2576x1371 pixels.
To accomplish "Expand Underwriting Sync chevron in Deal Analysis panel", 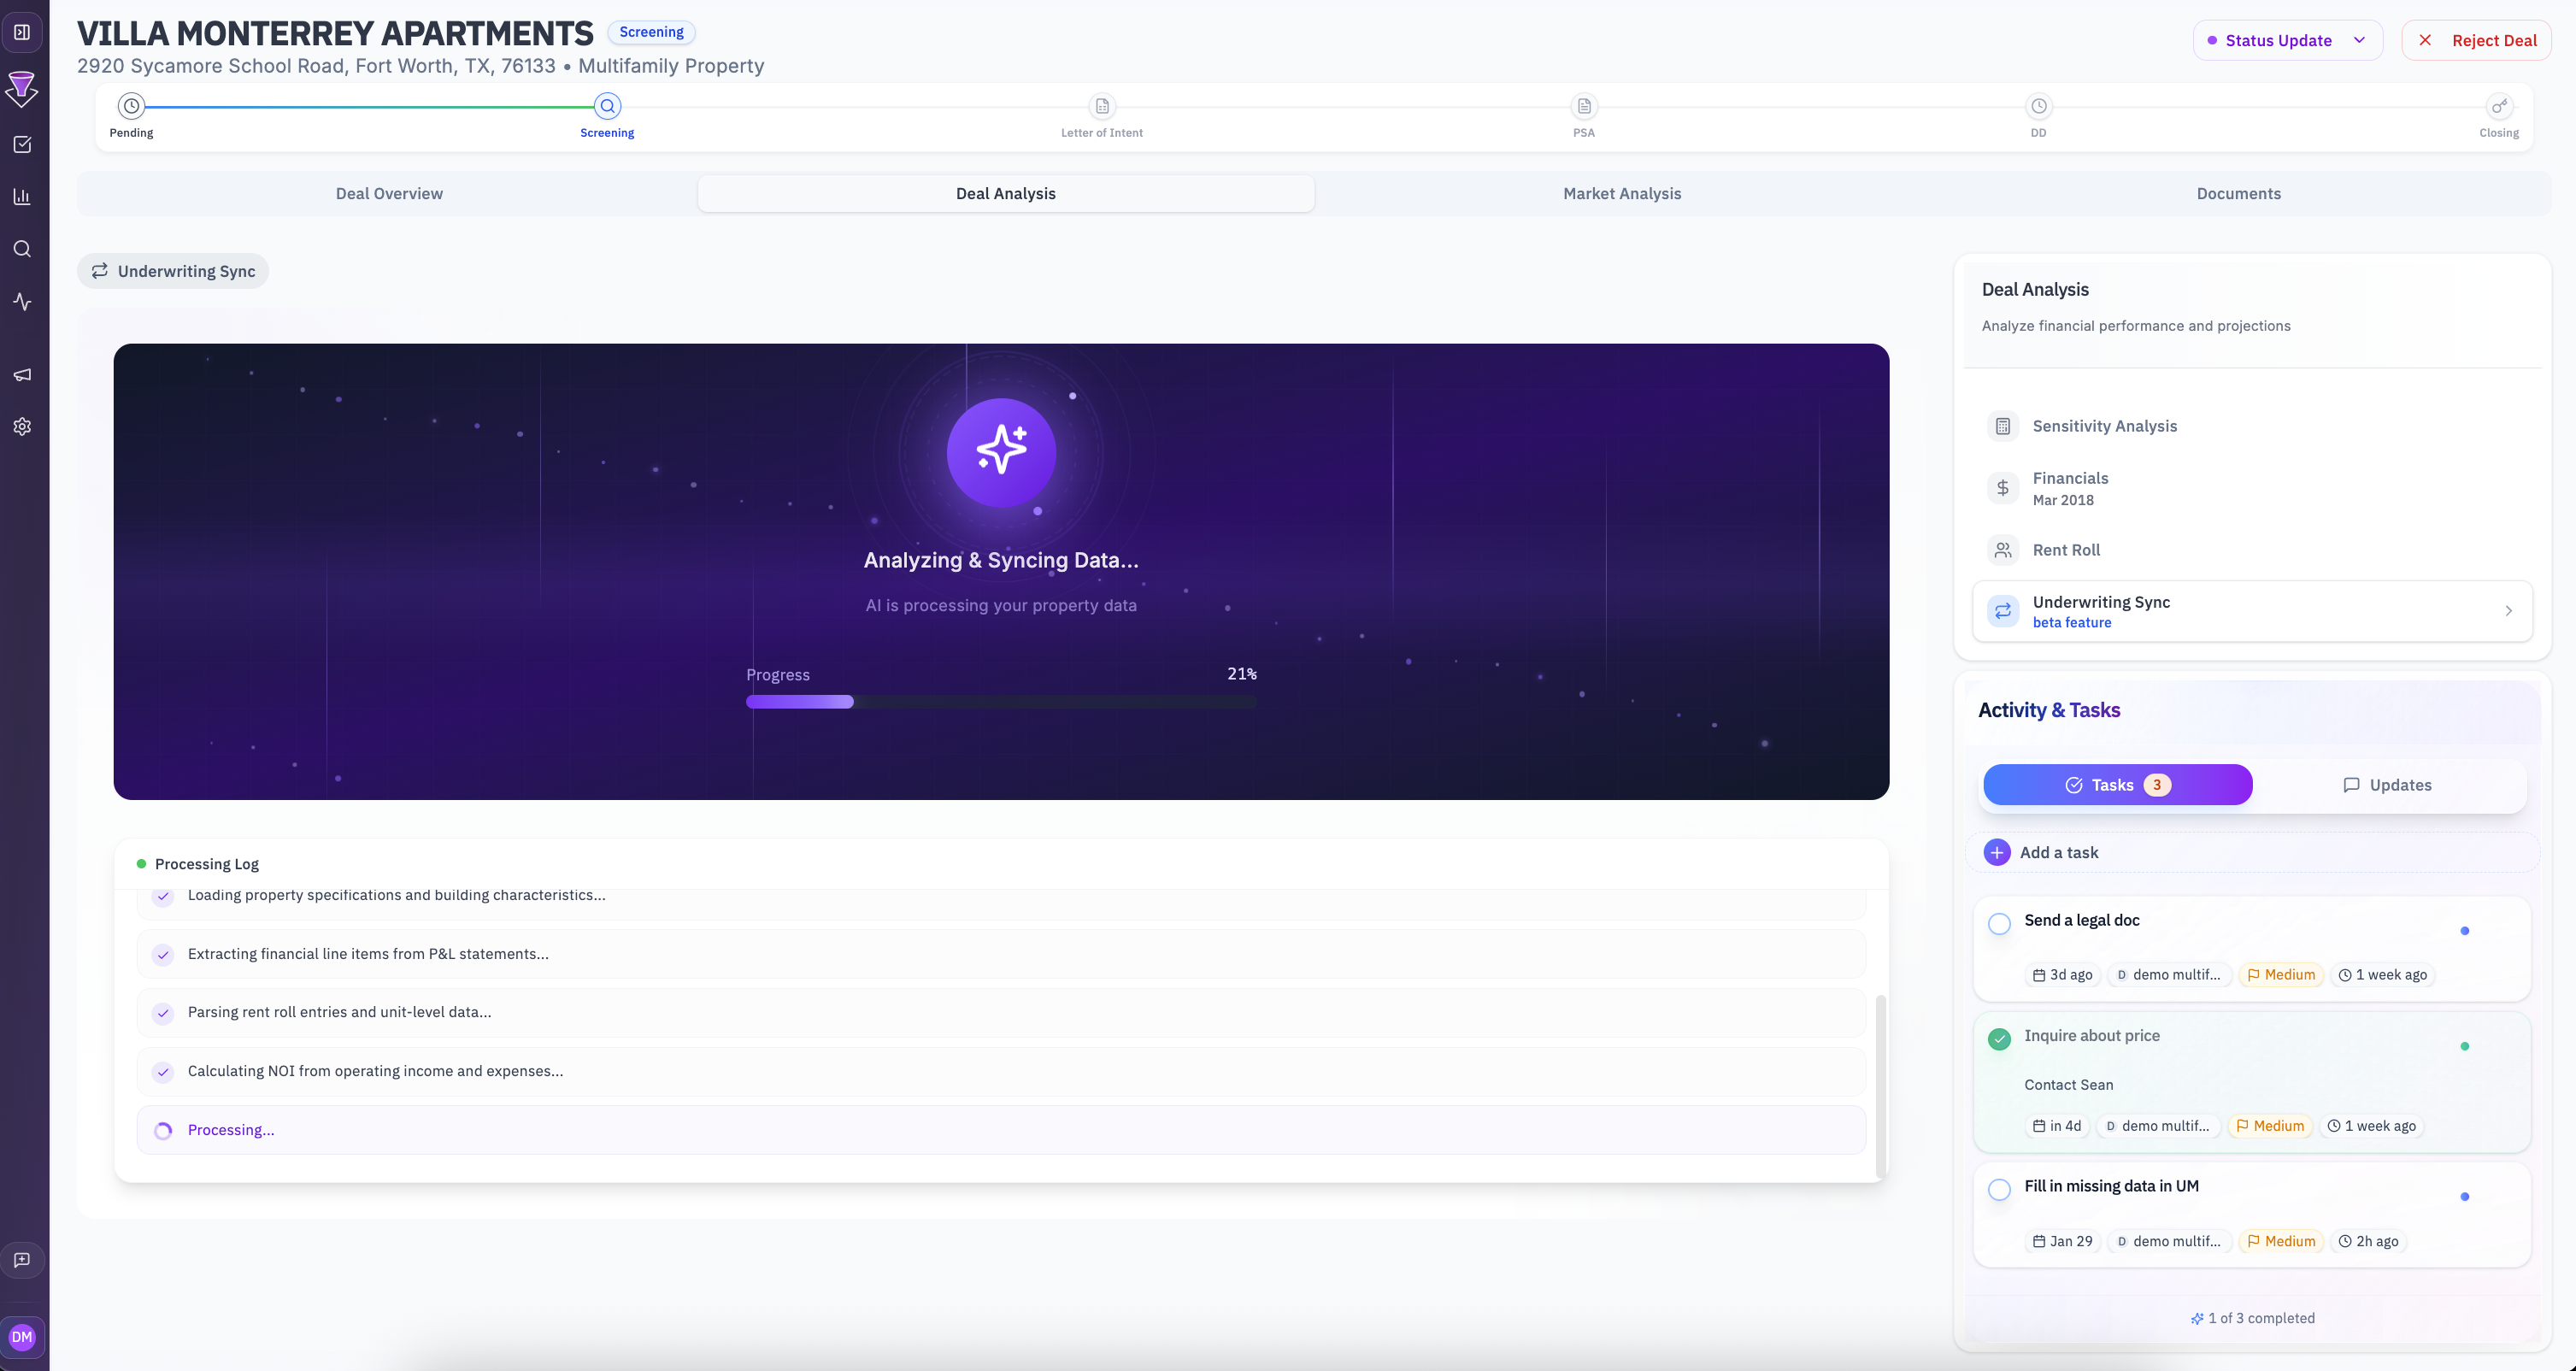I will 2508,611.
